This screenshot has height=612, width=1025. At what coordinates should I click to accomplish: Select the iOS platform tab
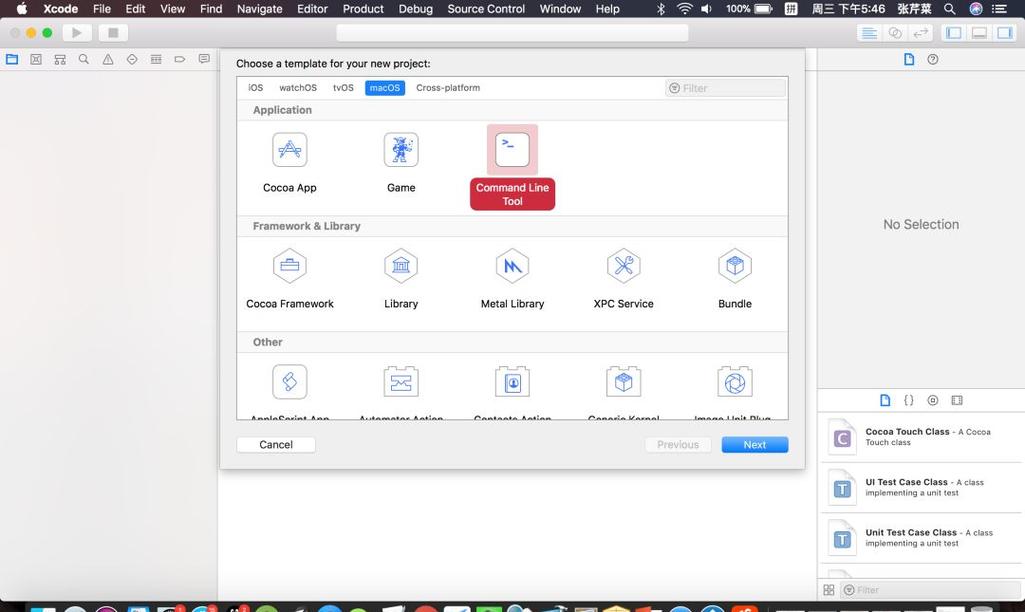[x=256, y=88]
